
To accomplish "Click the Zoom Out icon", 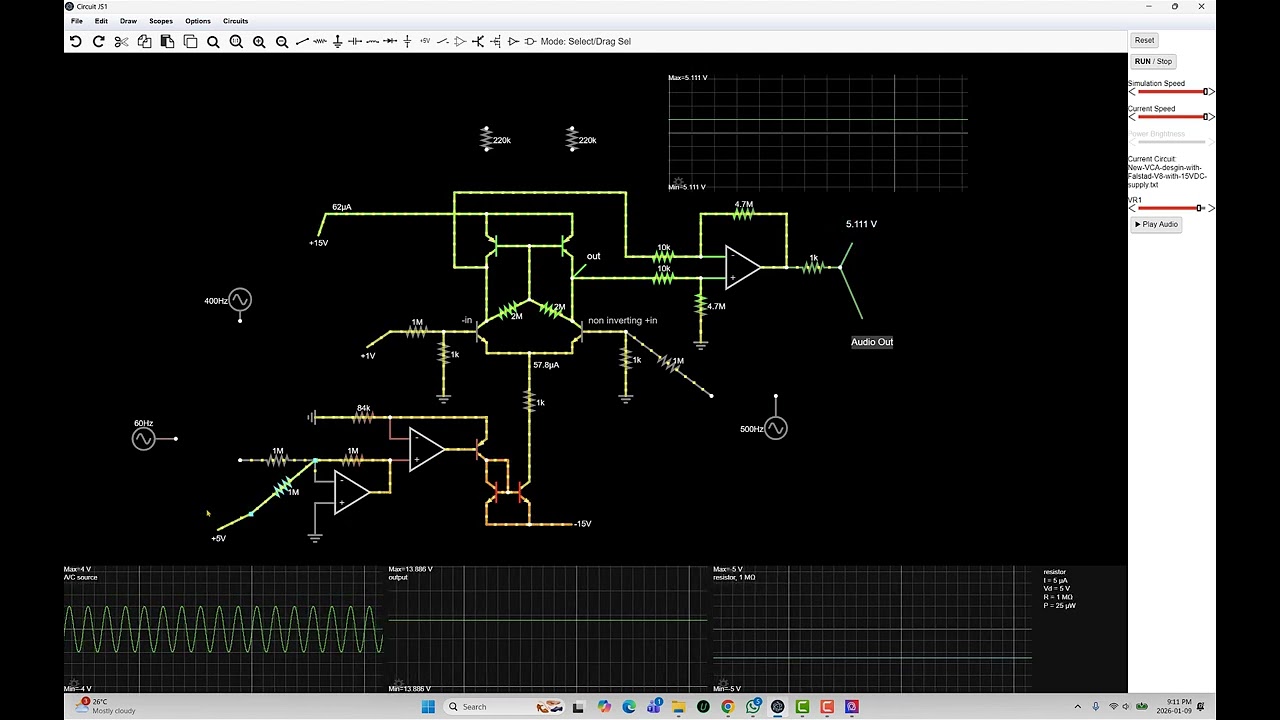I will (x=282, y=41).
